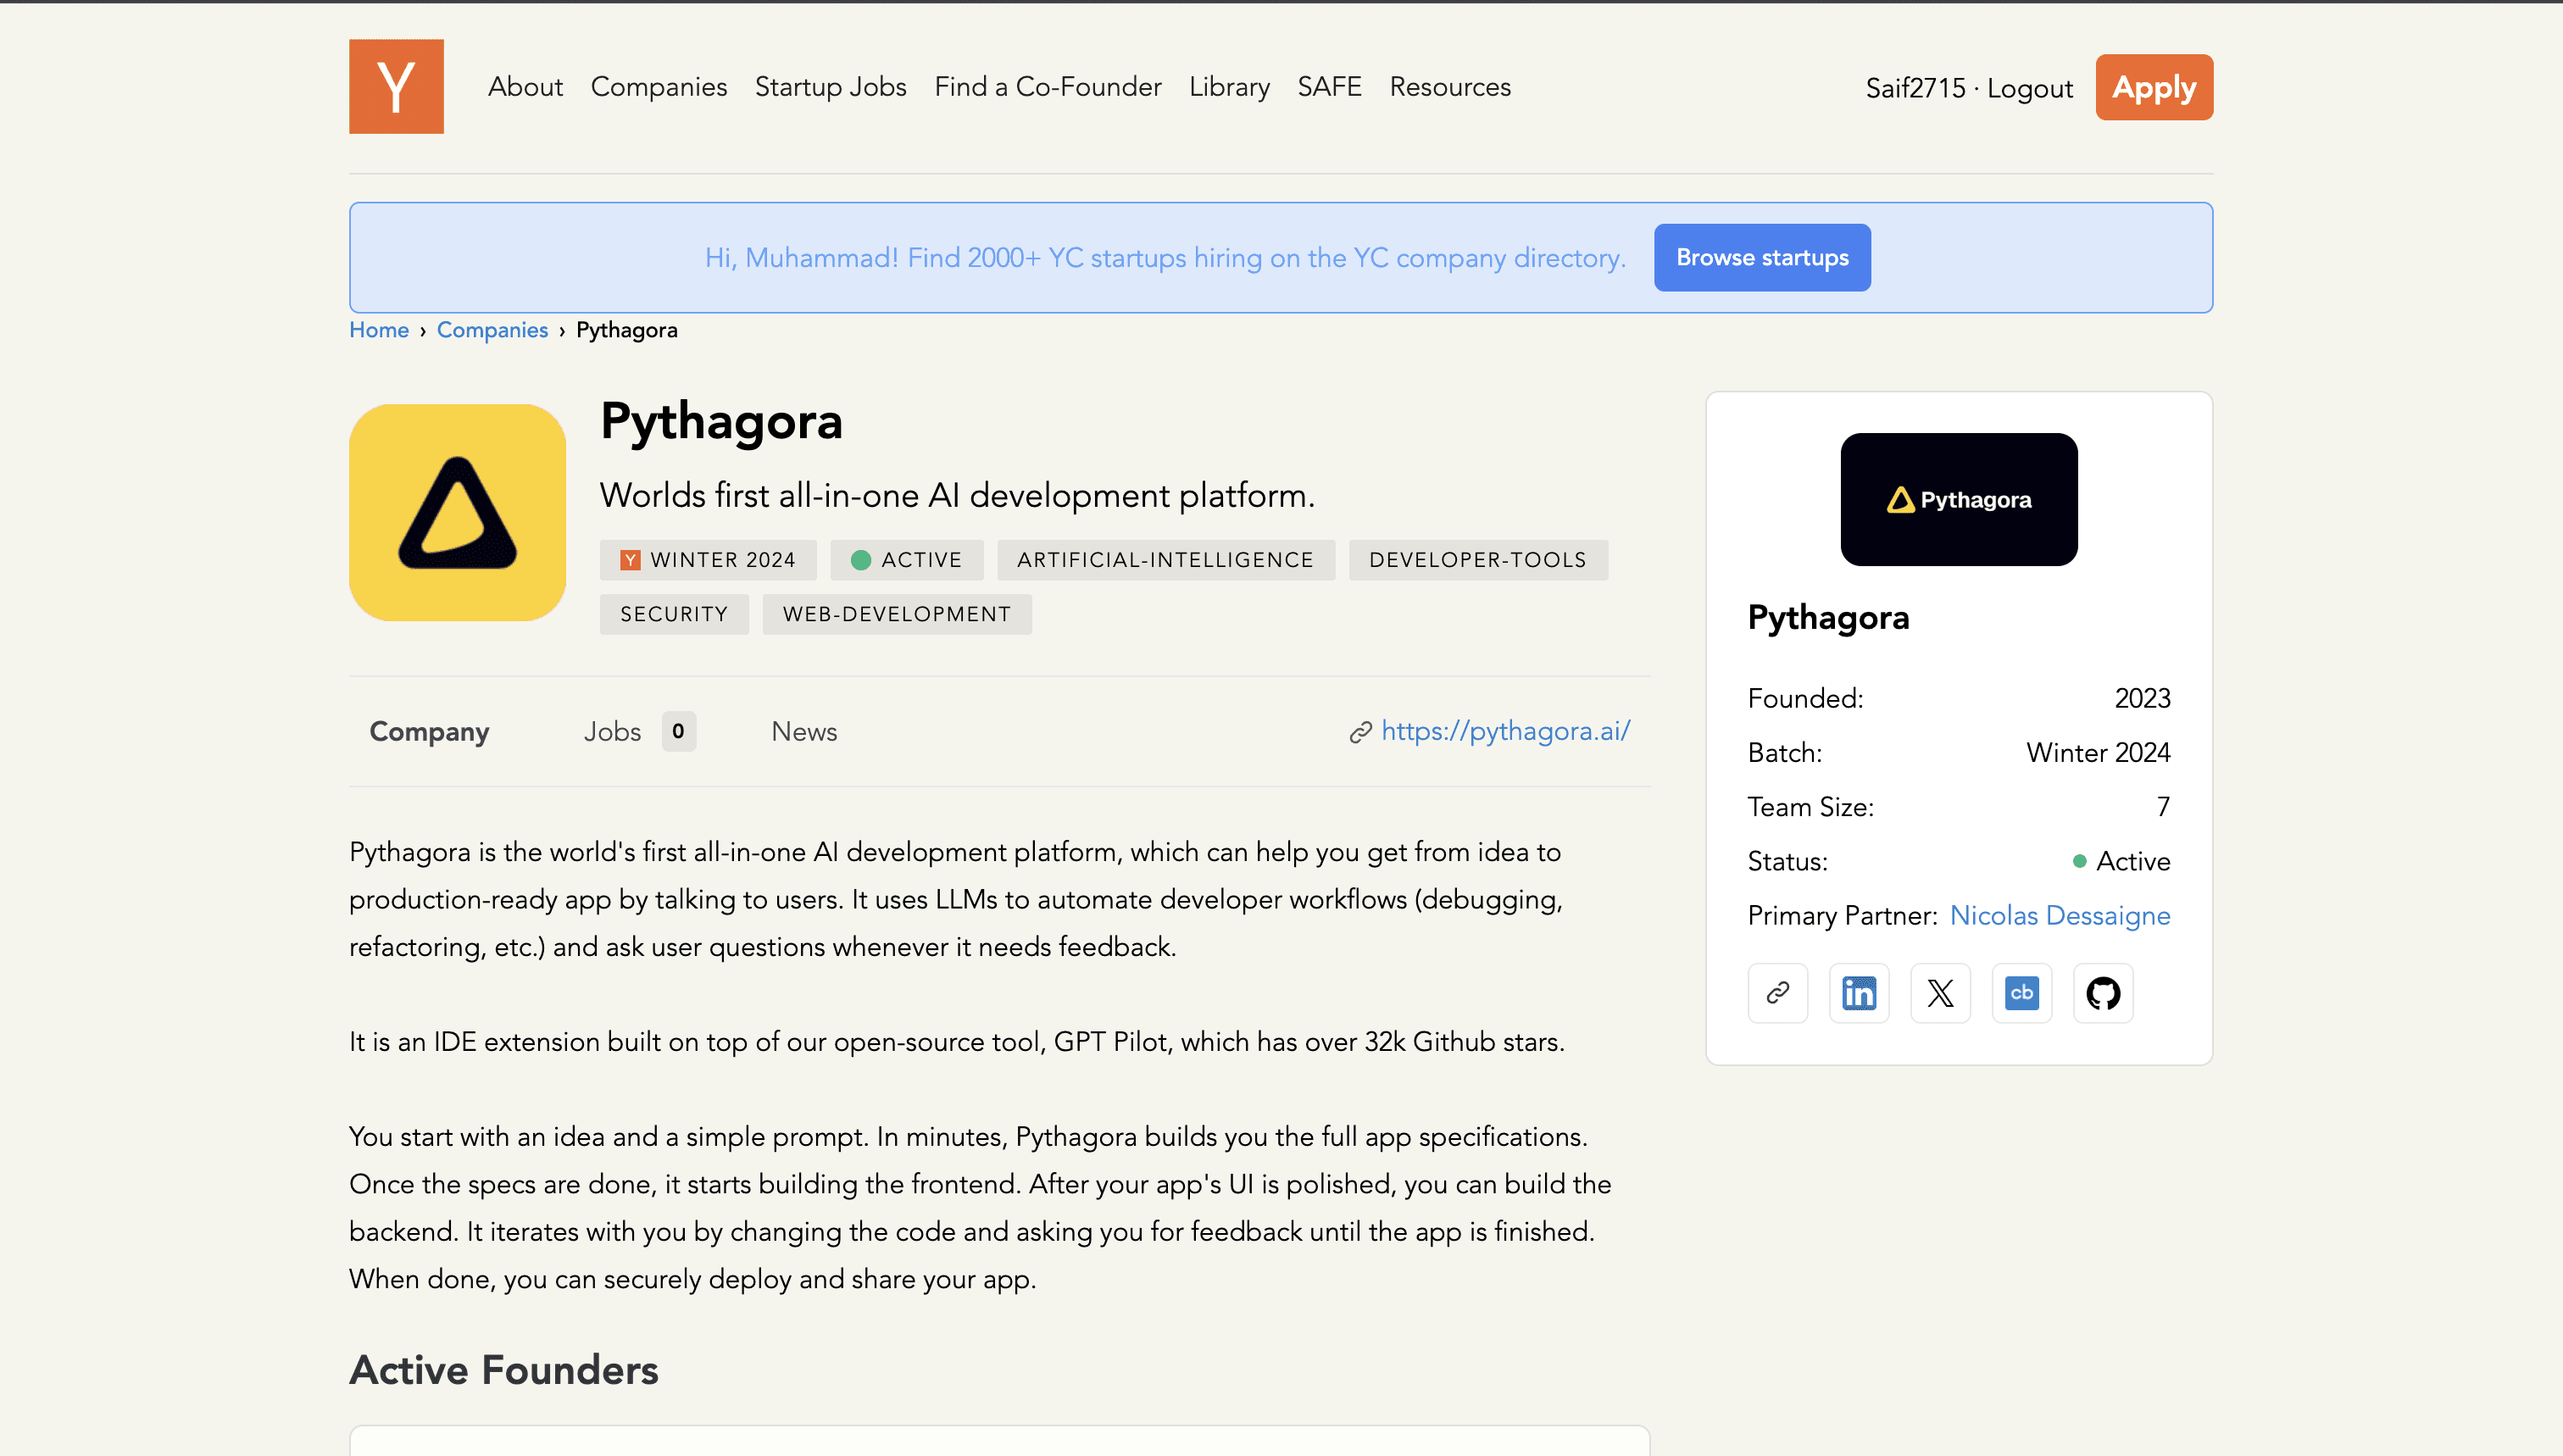The image size is (2563, 1456).
Task: Click Logout
Action: click(x=2029, y=88)
